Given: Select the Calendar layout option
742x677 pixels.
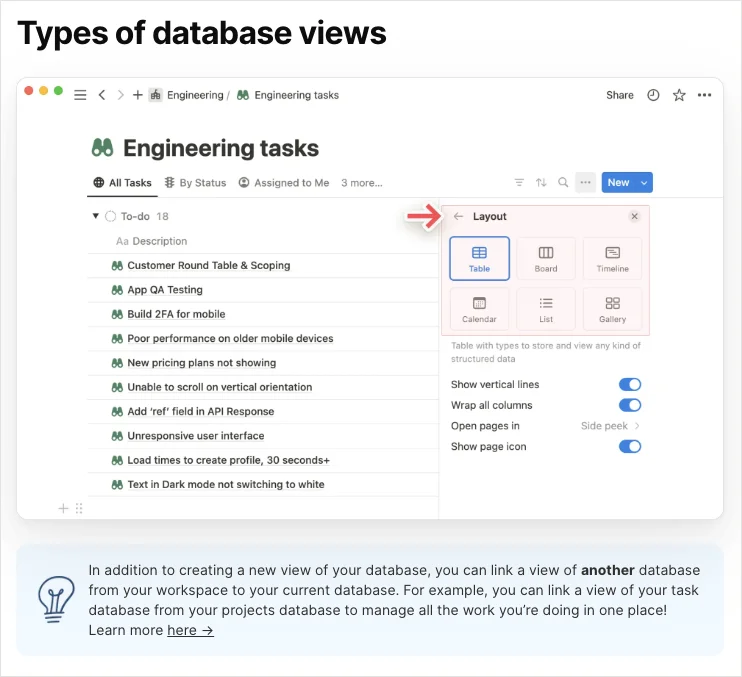Looking at the screenshot, I should [x=479, y=309].
